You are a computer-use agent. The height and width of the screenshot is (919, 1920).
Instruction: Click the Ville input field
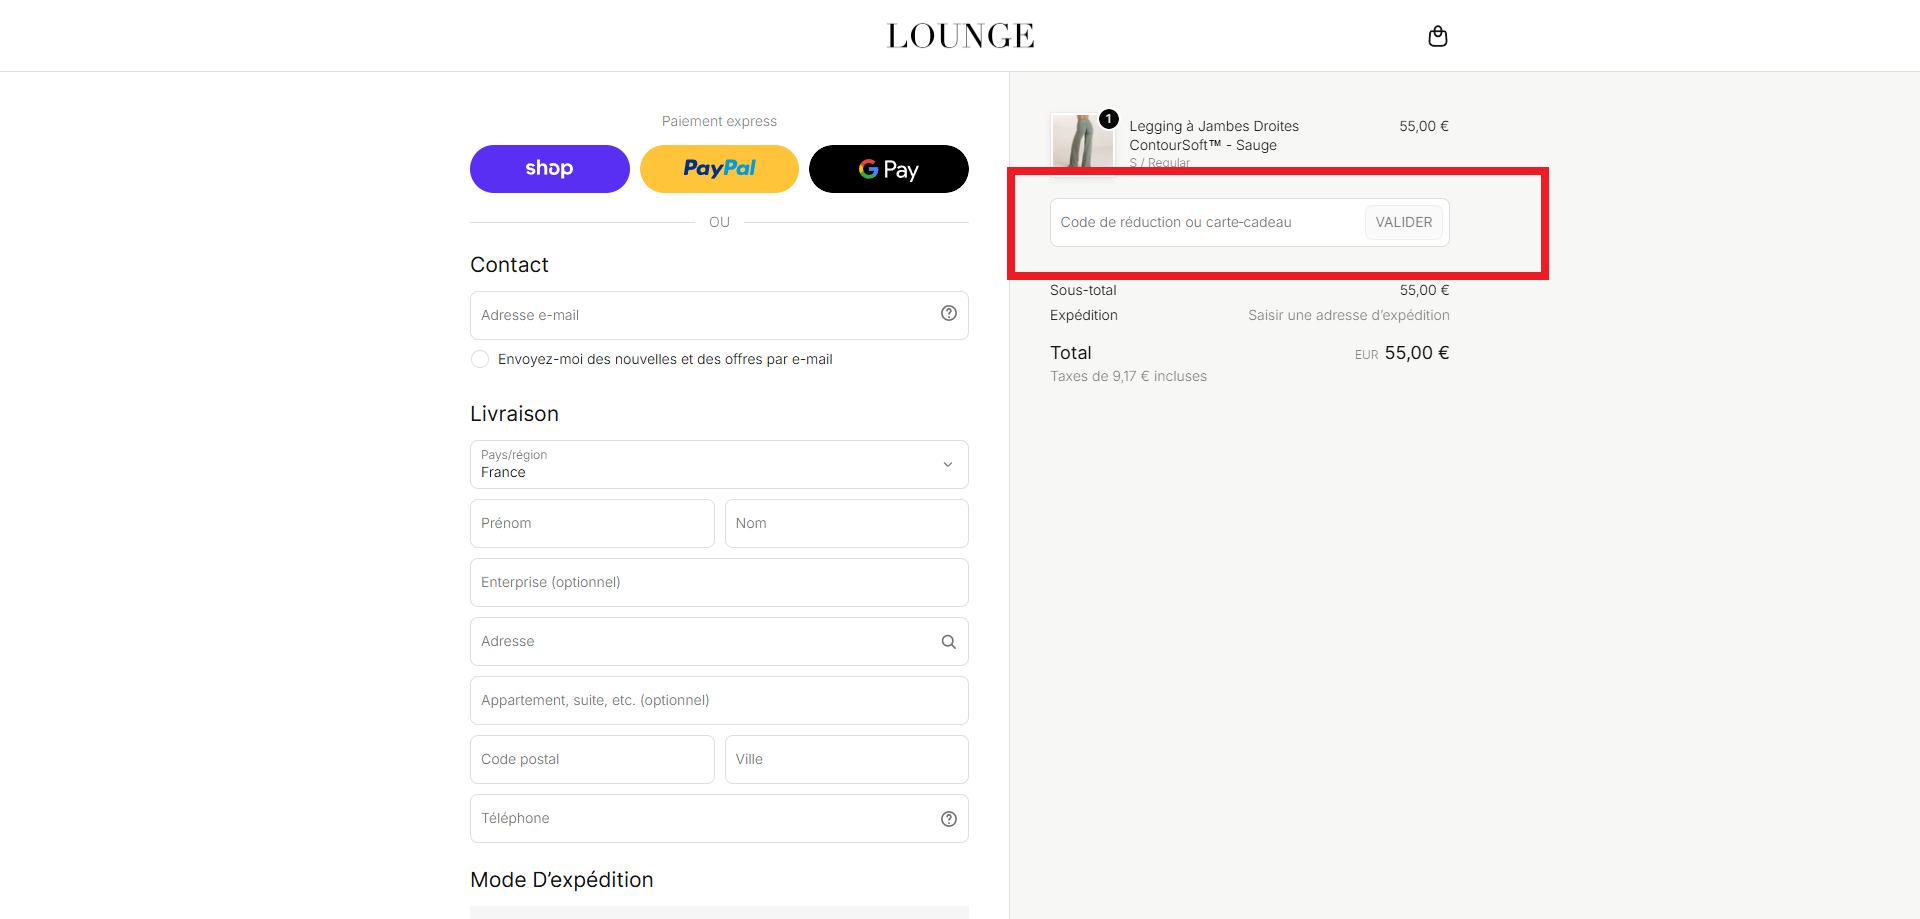click(x=846, y=760)
